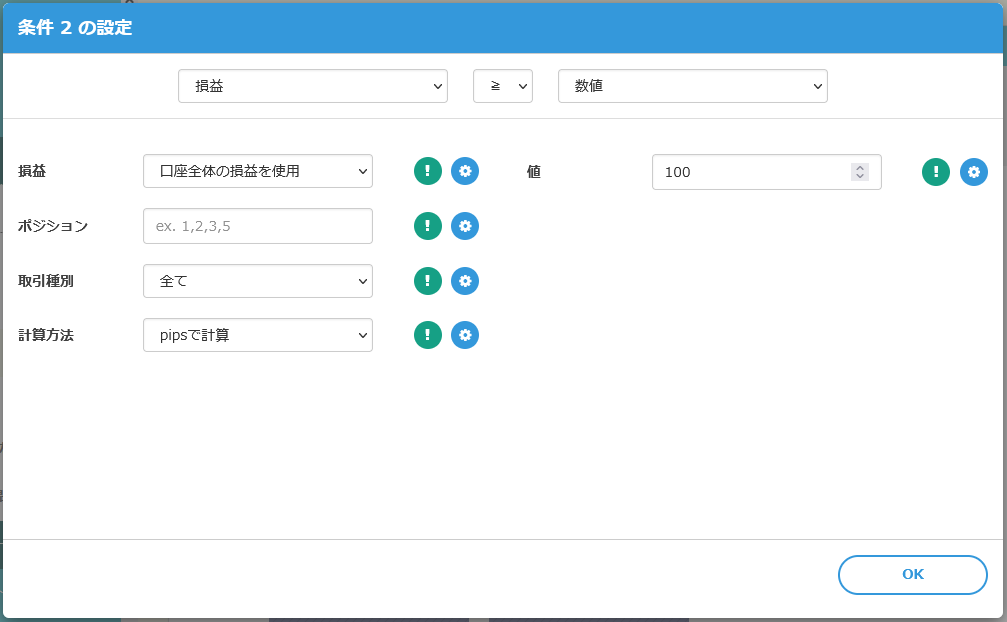The width and height of the screenshot is (1007, 622).
Task: Expand the 取引種別 dropdown showing 全て
Action: tap(257, 281)
